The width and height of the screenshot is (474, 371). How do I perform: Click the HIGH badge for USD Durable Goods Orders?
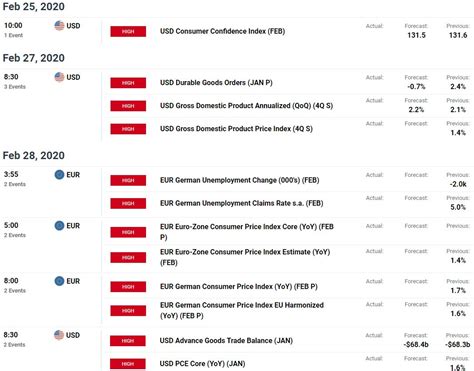point(128,83)
